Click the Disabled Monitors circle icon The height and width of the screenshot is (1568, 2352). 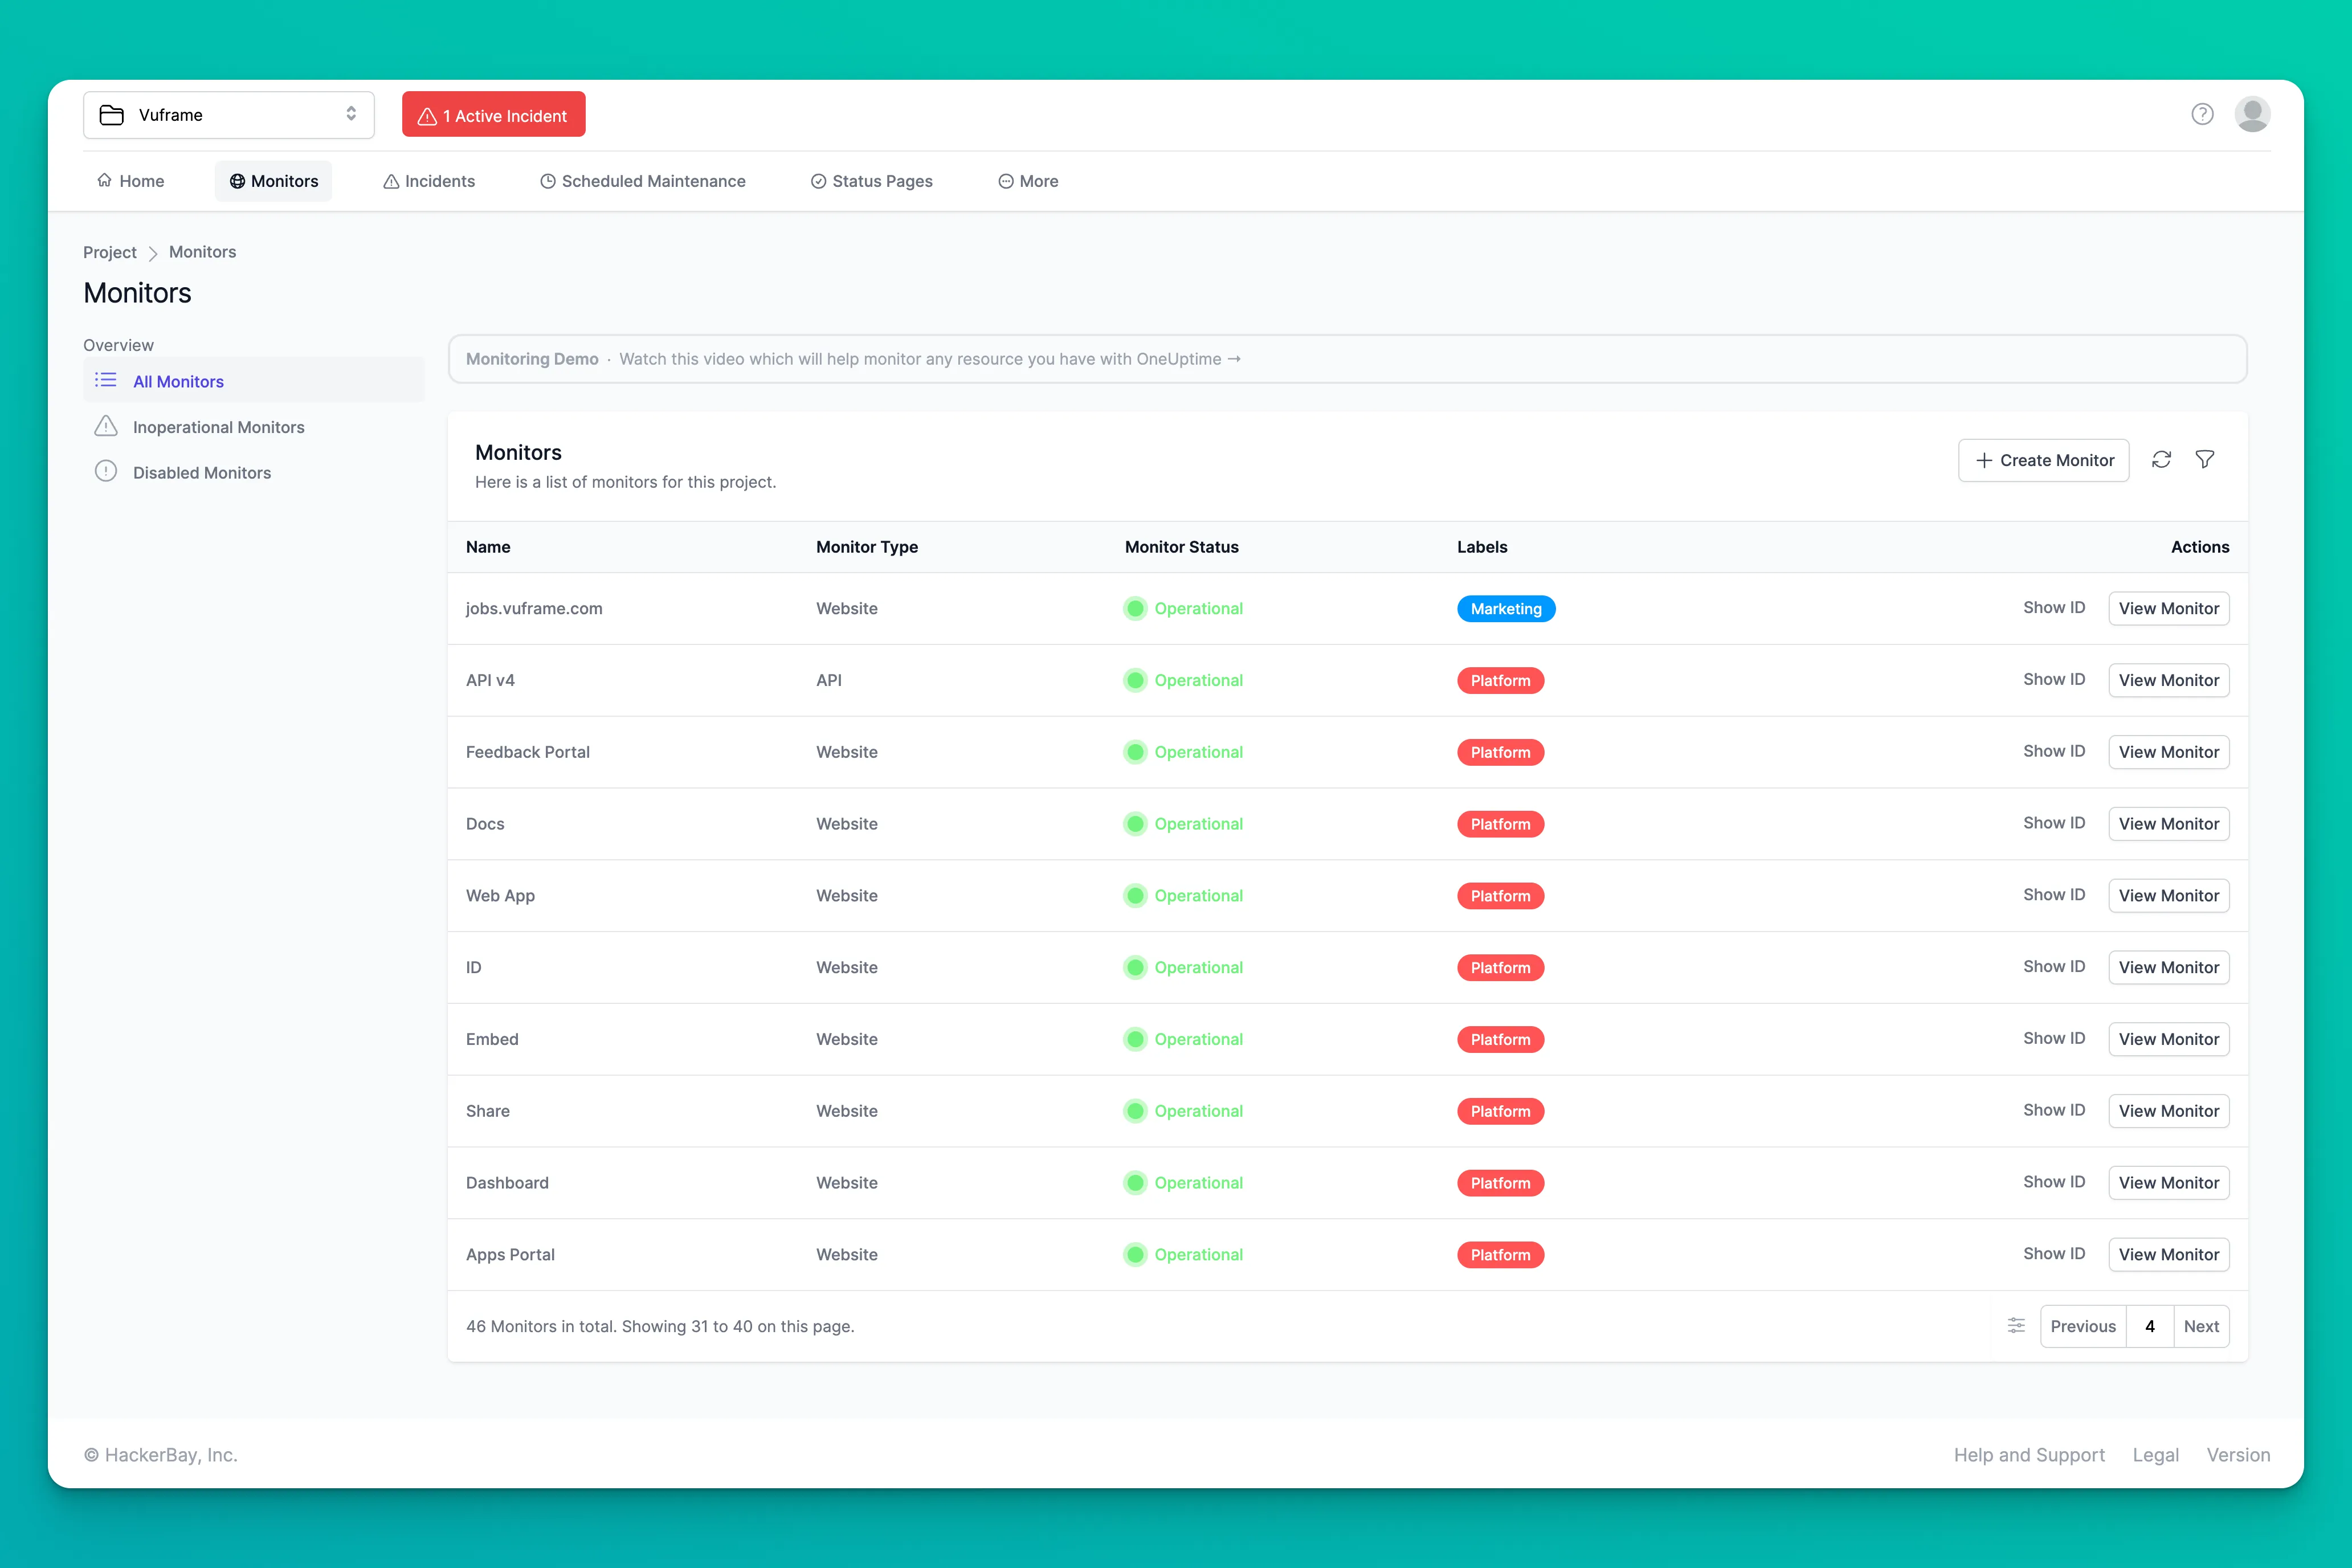(x=105, y=471)
